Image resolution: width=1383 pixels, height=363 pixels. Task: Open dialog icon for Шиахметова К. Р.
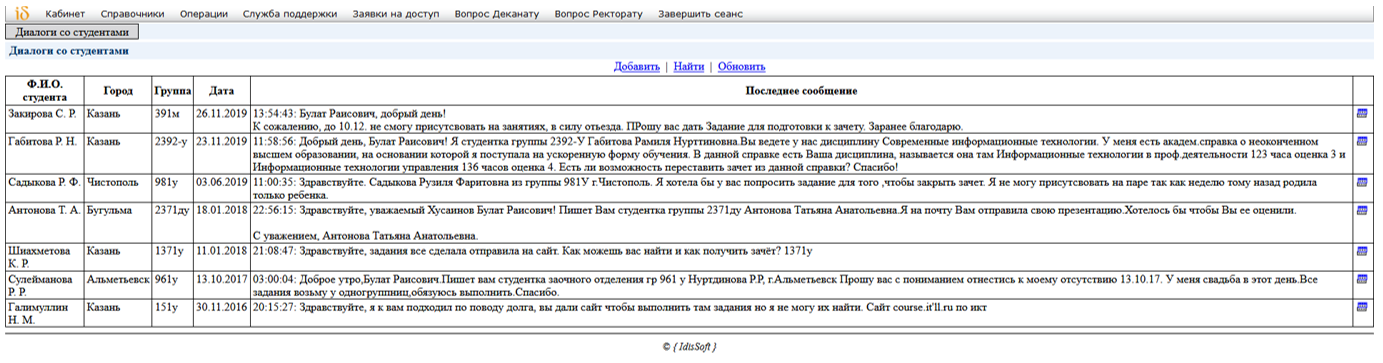[x=1362, y=251]
